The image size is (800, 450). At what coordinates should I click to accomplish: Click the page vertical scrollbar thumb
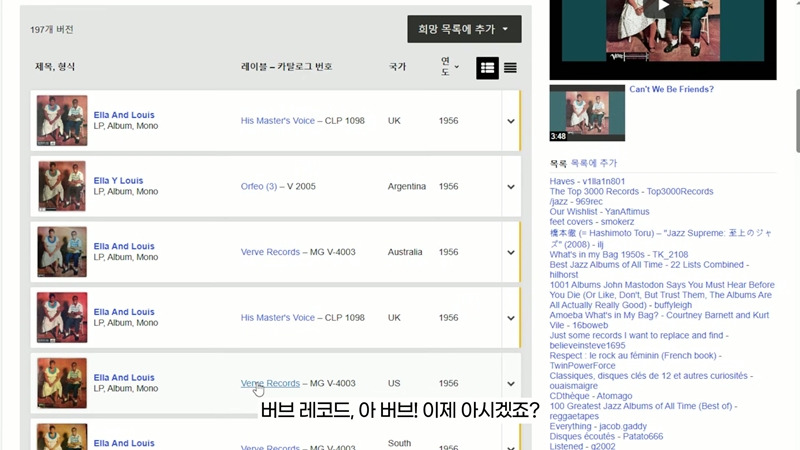click(x=797, y=120)
